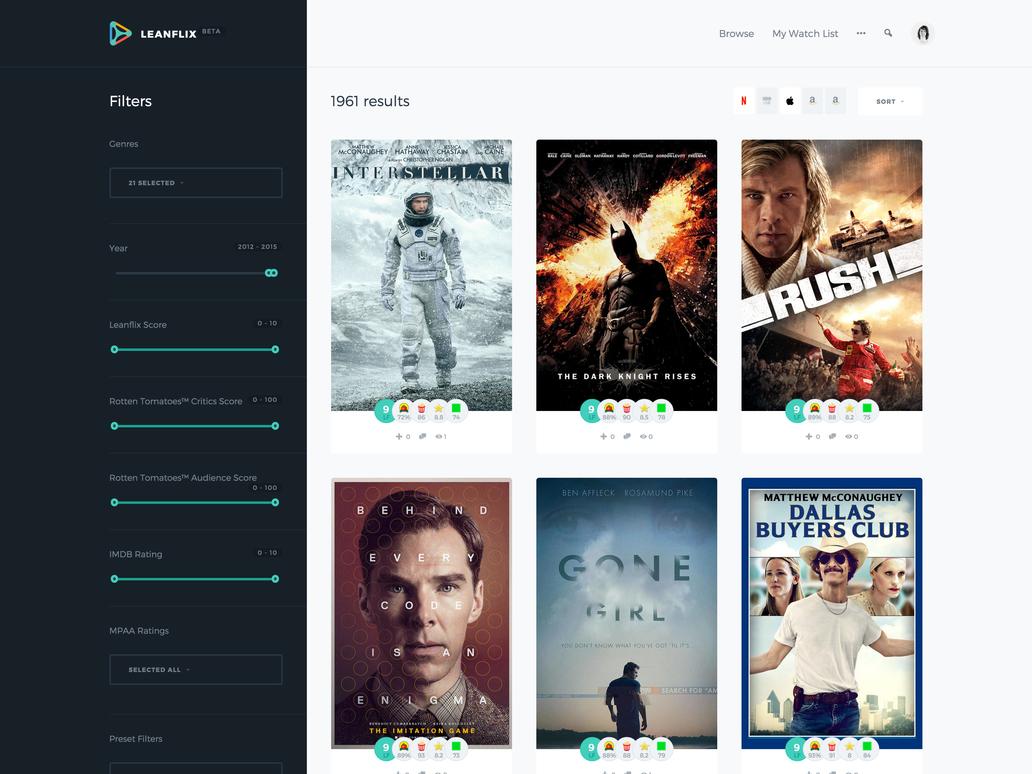1032x774 pixels.
Task: Click The Imitation Game Leanflix score badge
Action: coord(386,748)
